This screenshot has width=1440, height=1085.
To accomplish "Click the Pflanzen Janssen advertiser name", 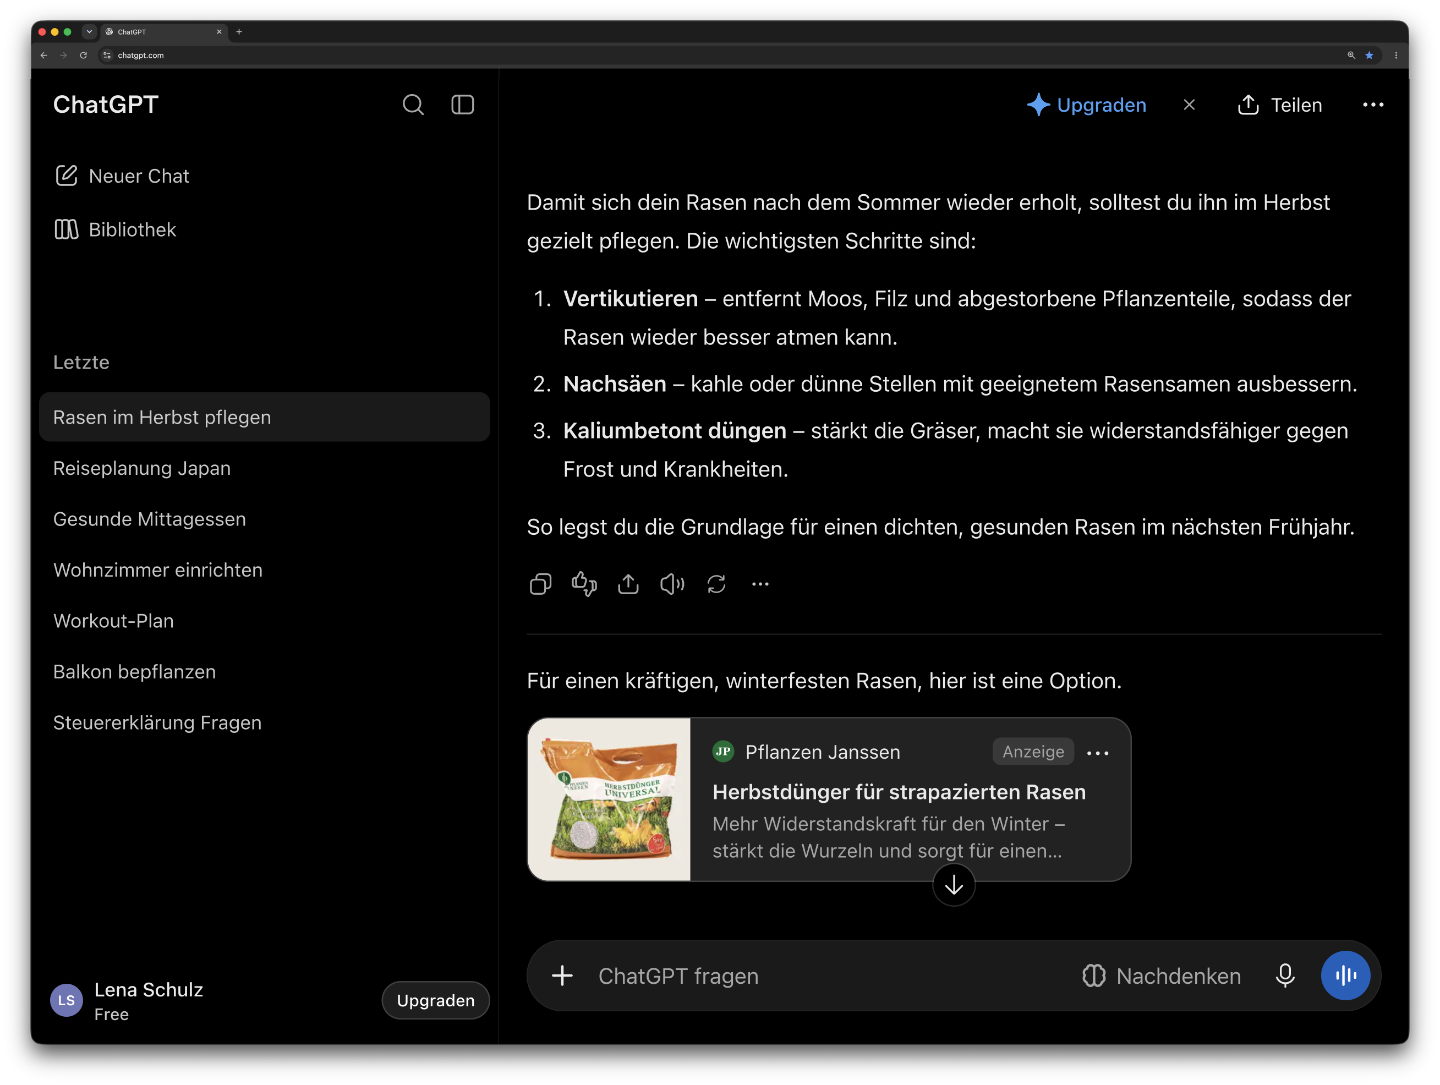I will [822, 752].
